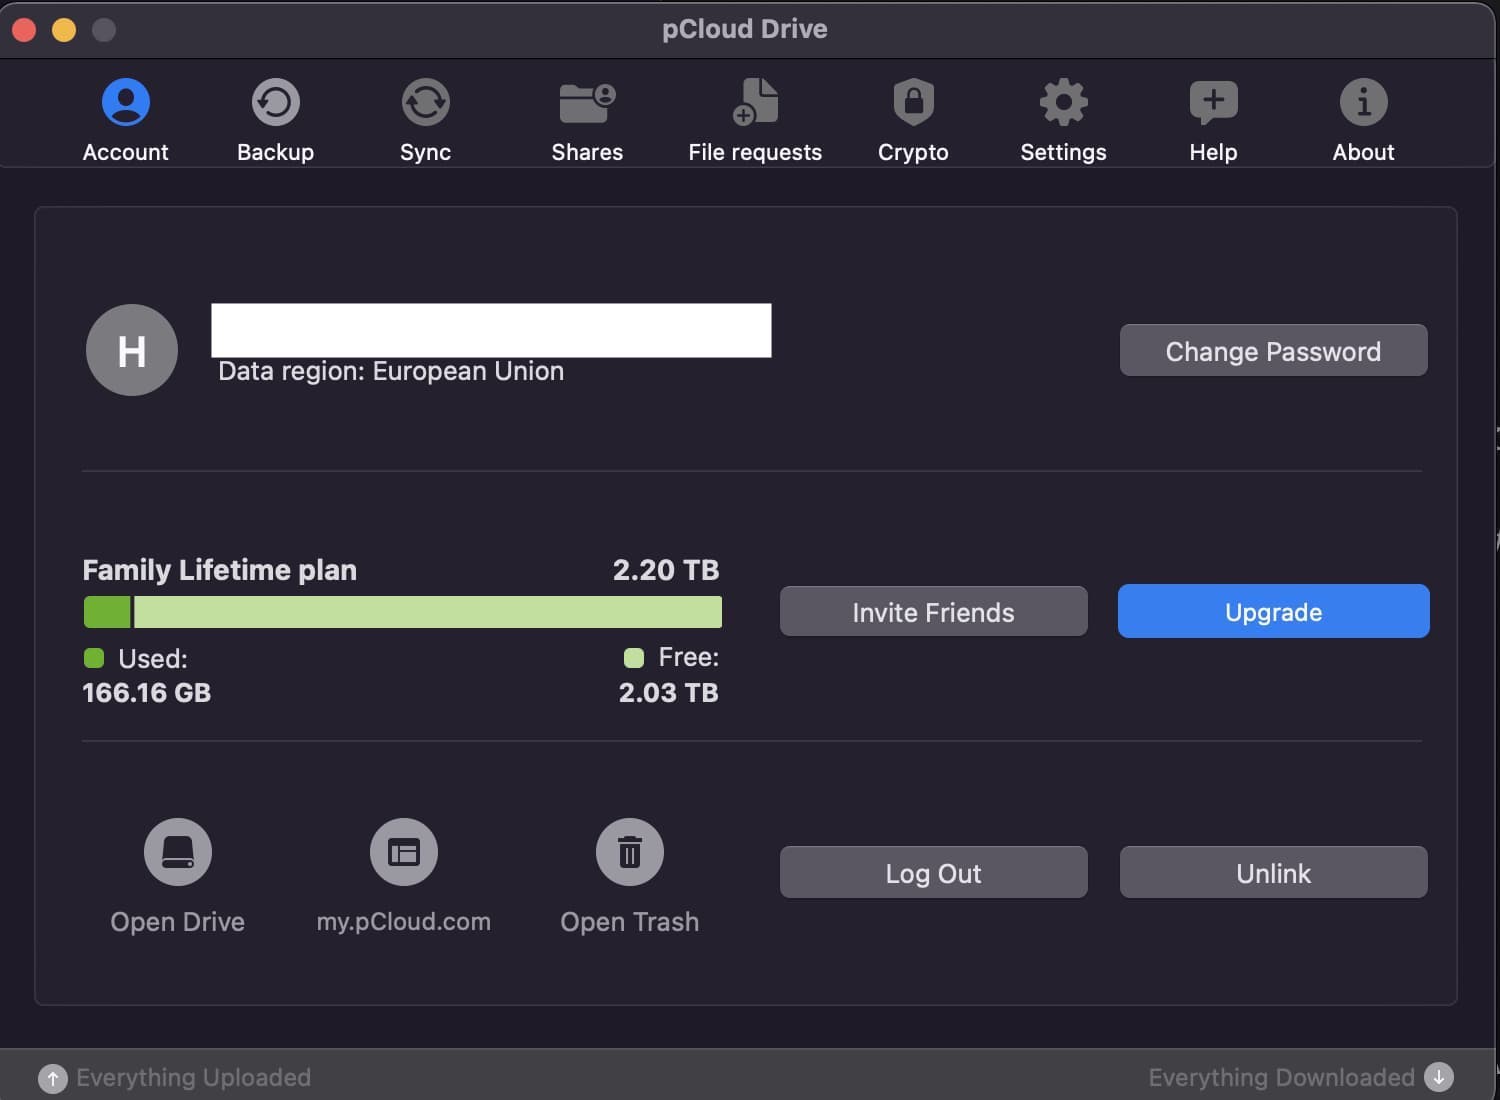Click the Help tab label
Viewport: 1500px width, 1100px height.
click(1214, 152)
